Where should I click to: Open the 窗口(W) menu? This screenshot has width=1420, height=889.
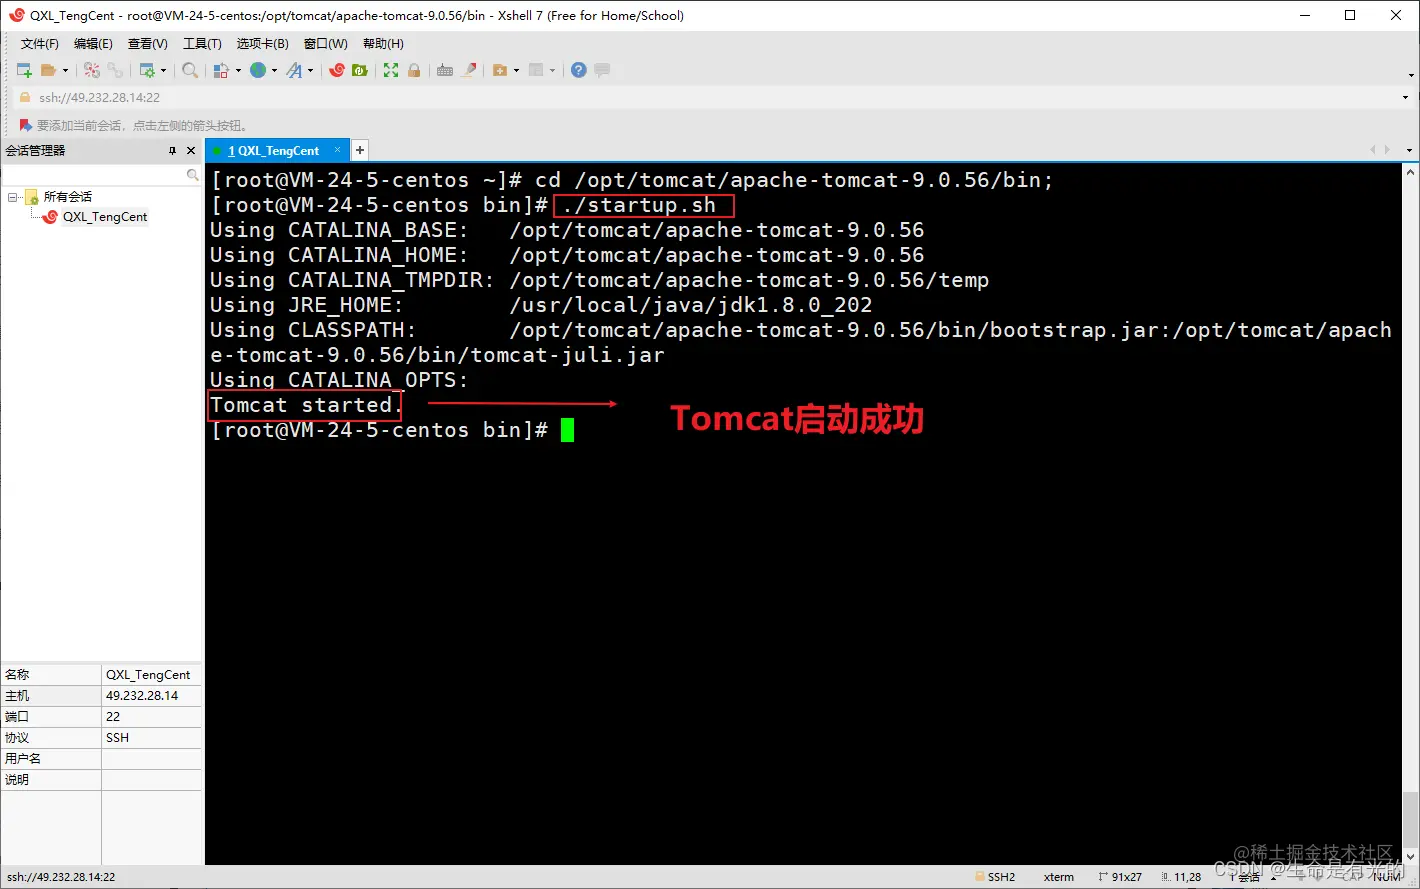point(326,44)
